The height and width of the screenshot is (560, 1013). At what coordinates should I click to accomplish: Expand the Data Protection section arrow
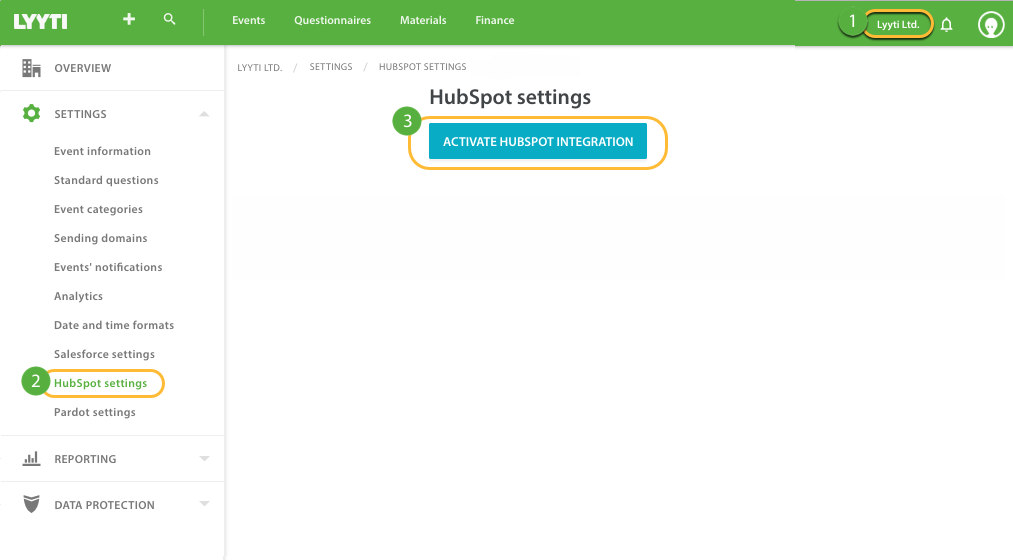[x=204, y=504]
